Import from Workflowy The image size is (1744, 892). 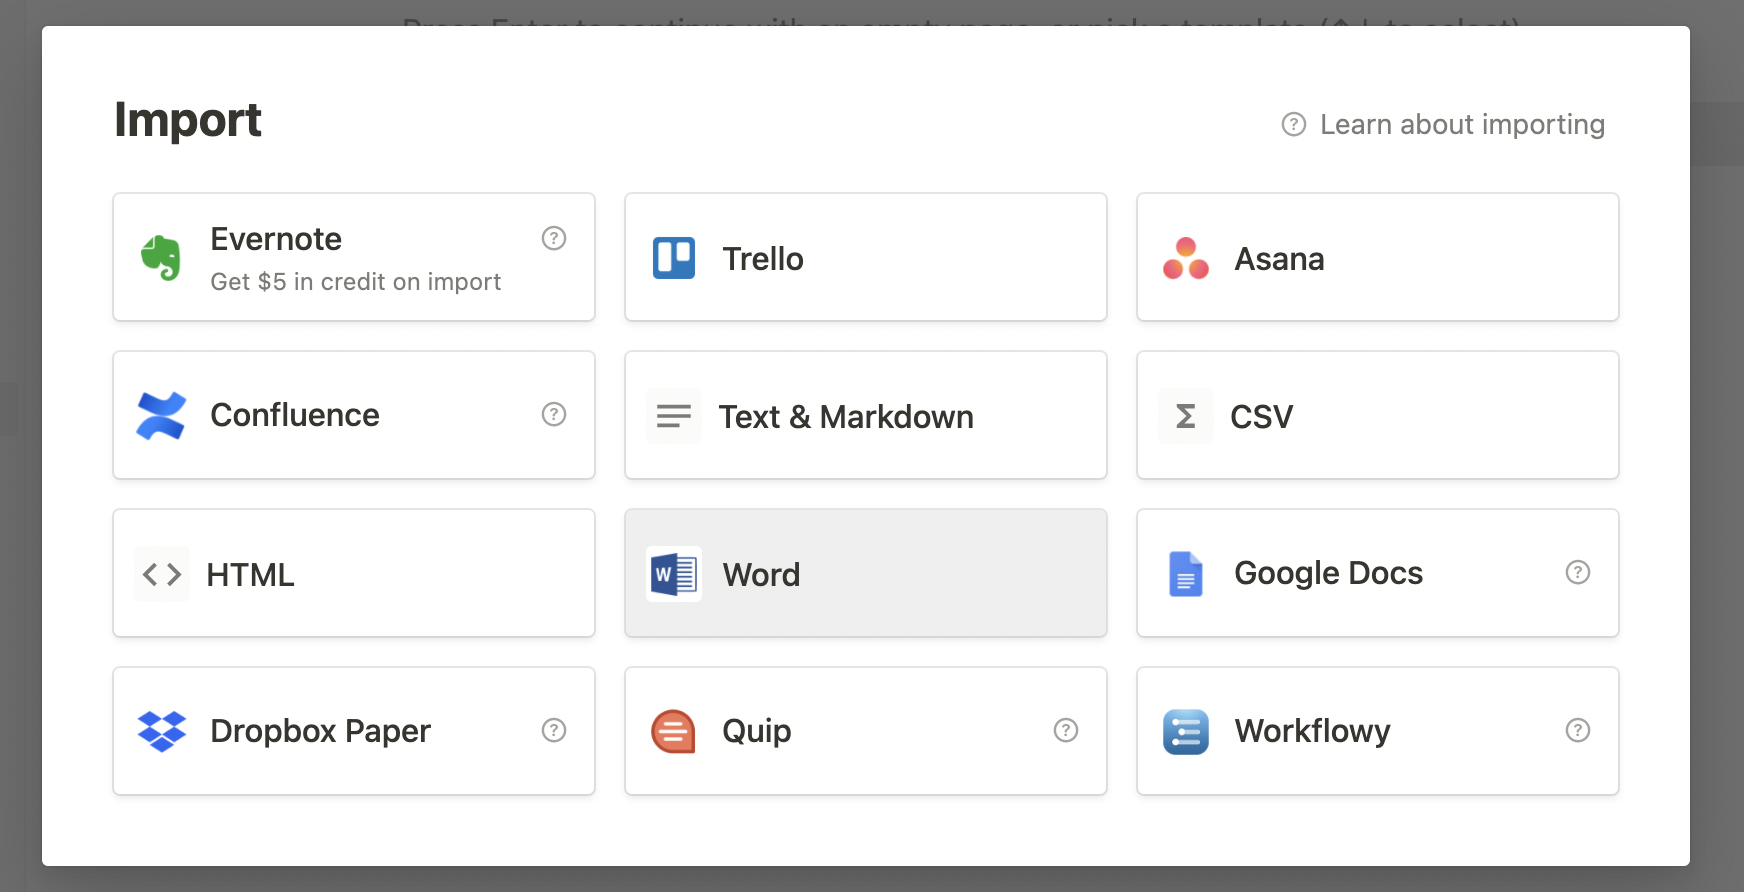(x=1378, y=731)
